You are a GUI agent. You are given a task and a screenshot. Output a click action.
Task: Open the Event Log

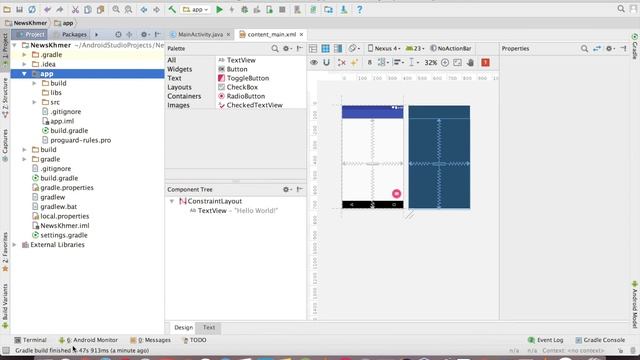pyautogui.click(x=546, y=340)
